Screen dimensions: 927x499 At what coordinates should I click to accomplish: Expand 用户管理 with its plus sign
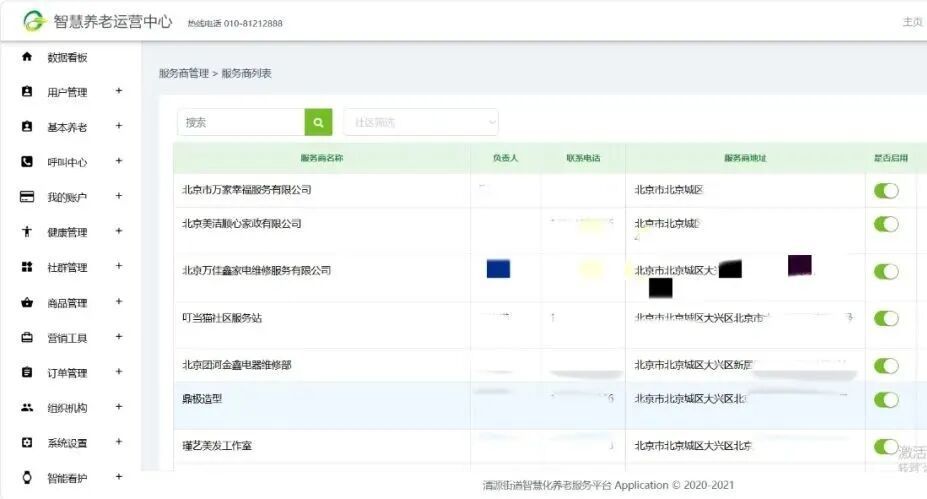pos(119,90)
